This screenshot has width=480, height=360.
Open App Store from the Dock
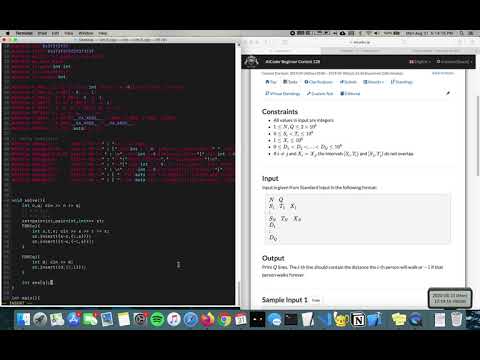pos(74,319)
